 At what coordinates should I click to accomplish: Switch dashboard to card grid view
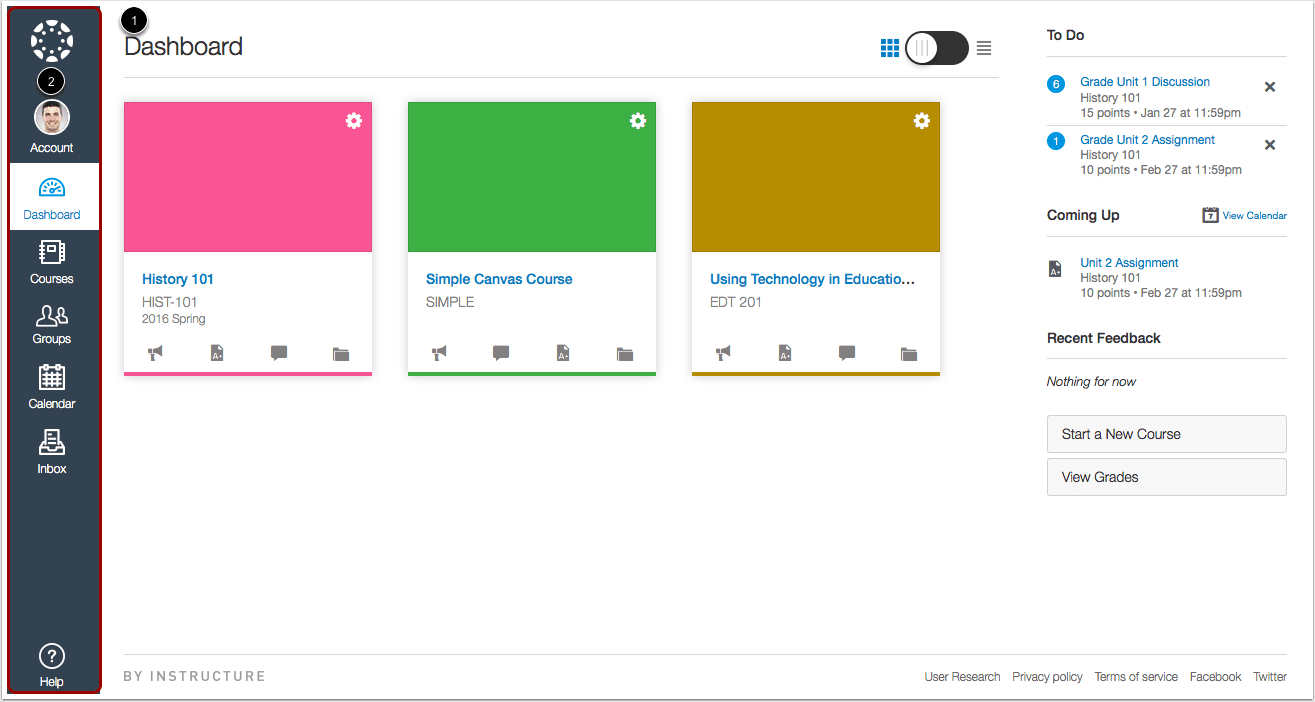(890, 47)
